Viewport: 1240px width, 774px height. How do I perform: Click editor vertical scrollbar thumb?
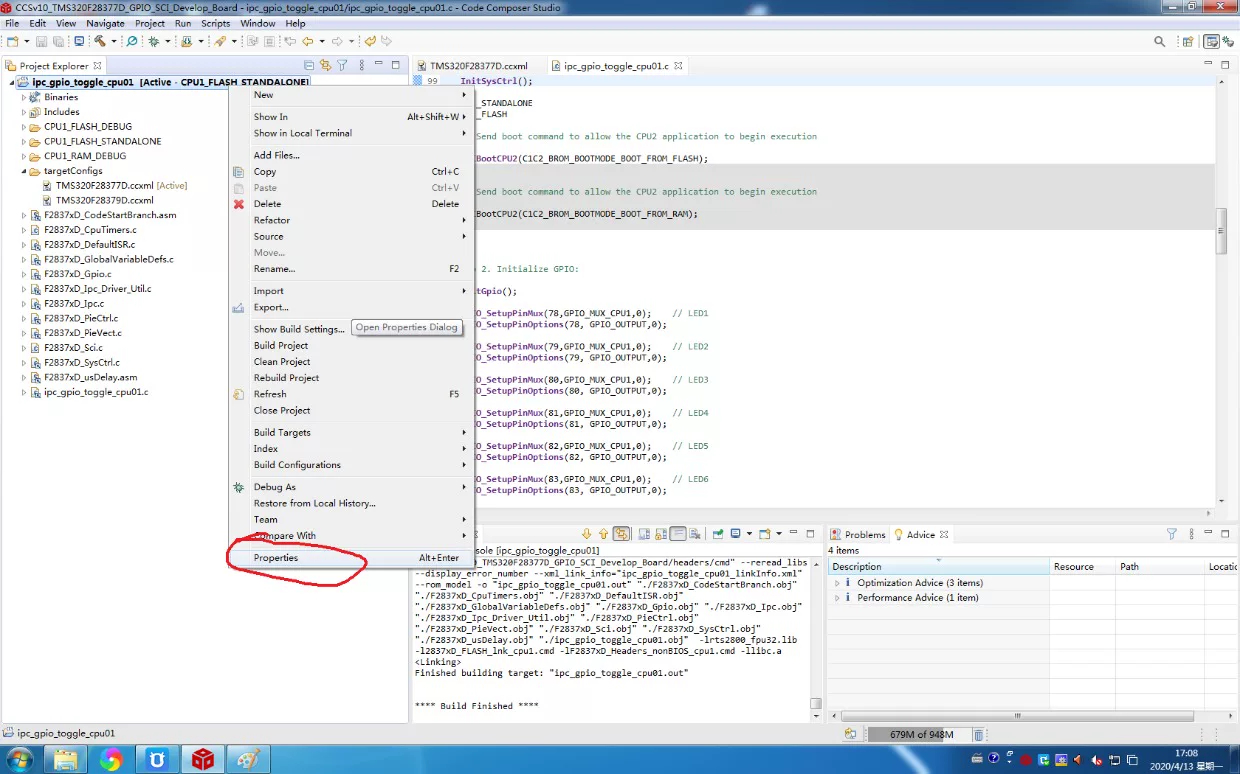pyautogui.click(x=1221, y=231)
